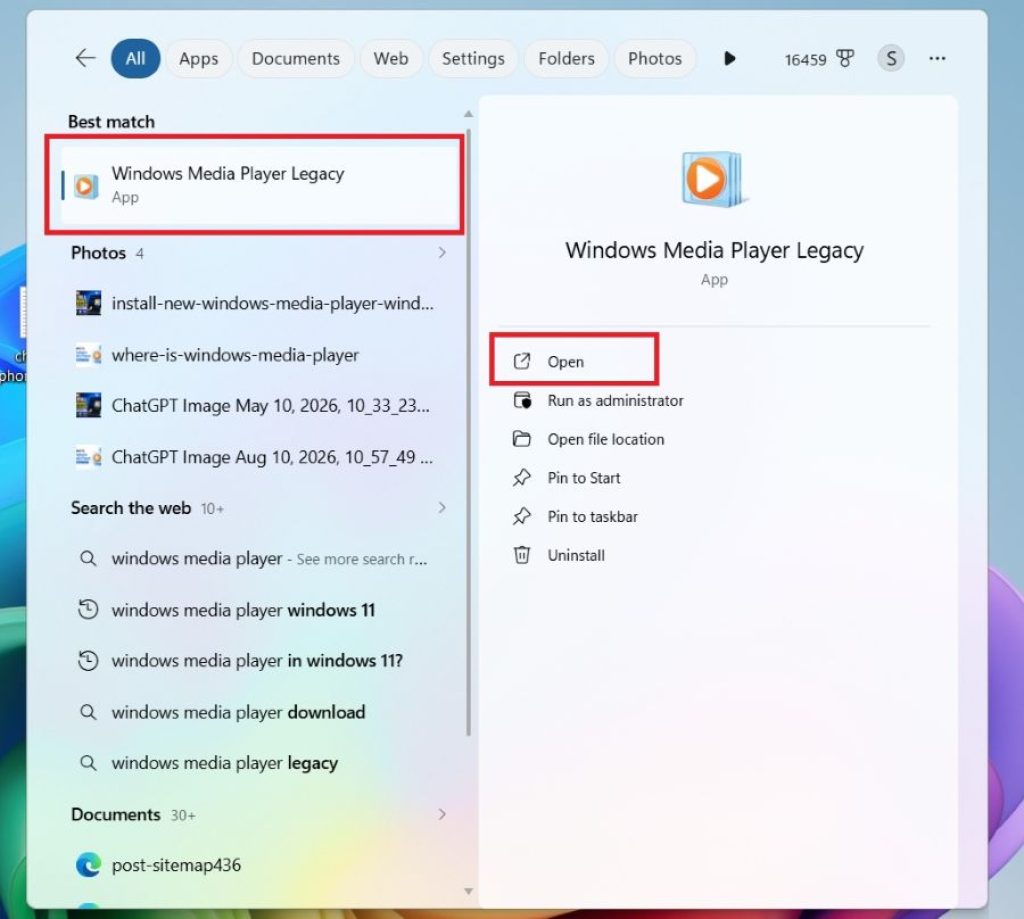1024x919 pixels.
Task: Go back with the left arrow
Action: [86, 58]
